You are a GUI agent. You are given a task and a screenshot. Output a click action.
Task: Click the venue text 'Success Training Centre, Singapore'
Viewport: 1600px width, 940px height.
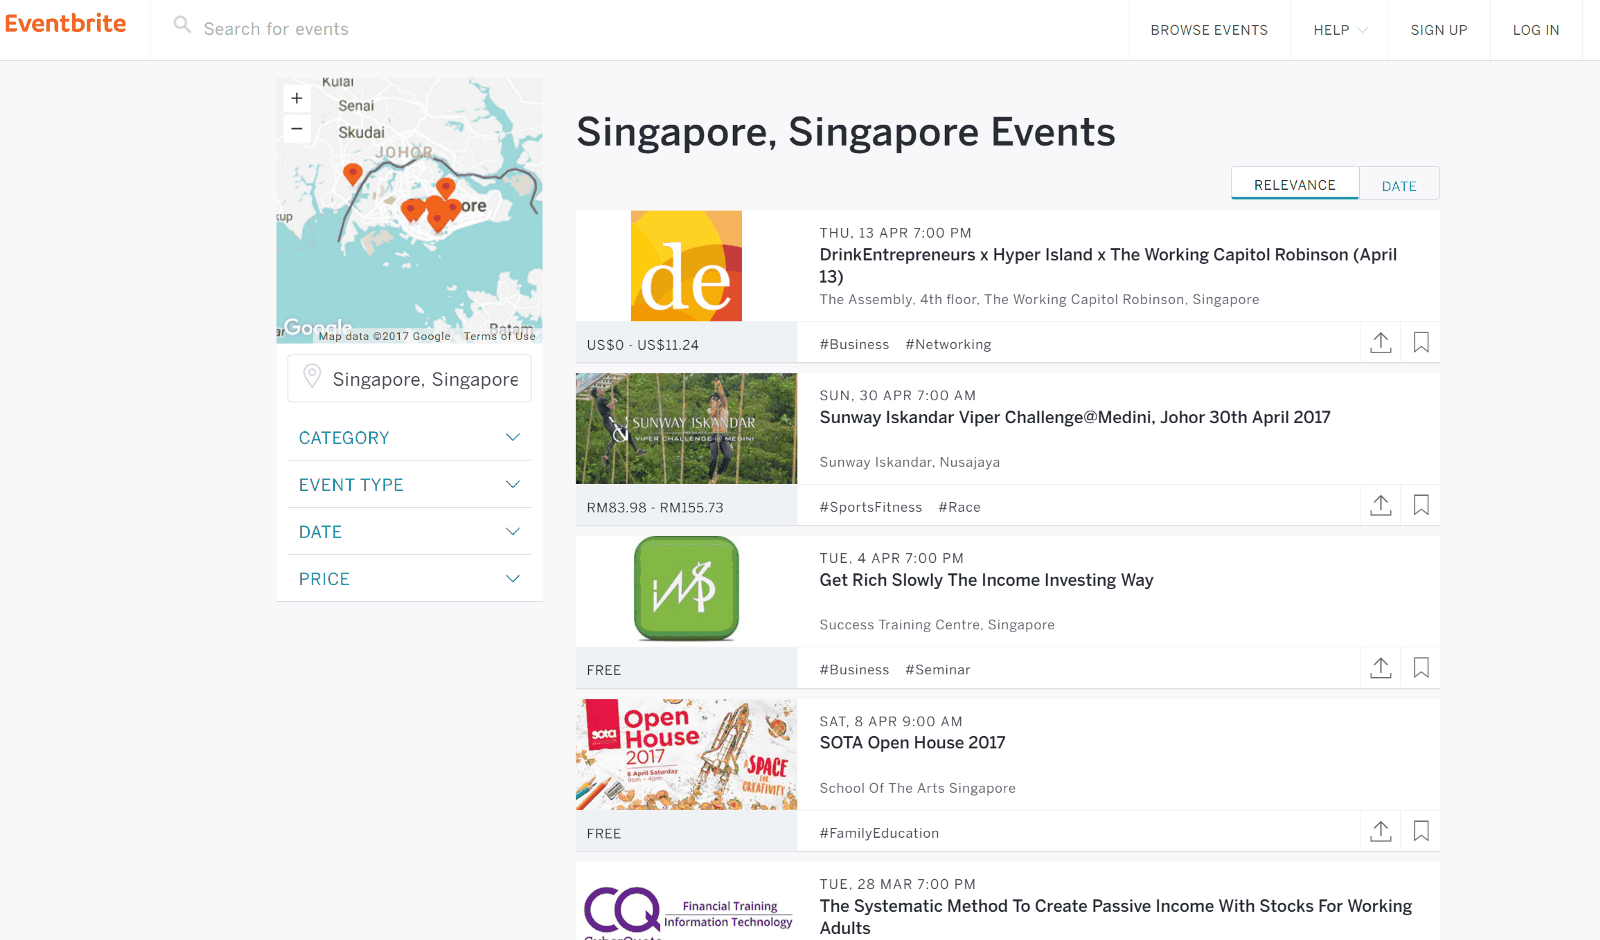[x=937, y=625]
